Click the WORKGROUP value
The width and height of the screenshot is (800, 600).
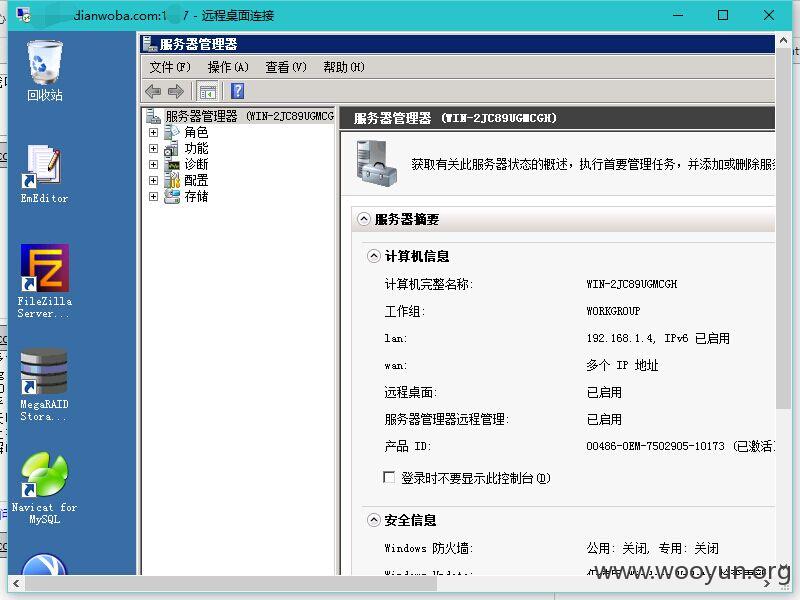coord(613,311)
